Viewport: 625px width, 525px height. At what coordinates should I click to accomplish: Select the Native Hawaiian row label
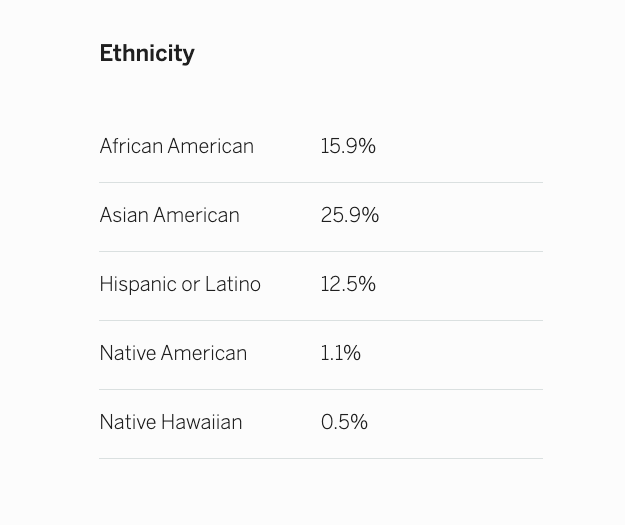[x=171, y=423]
